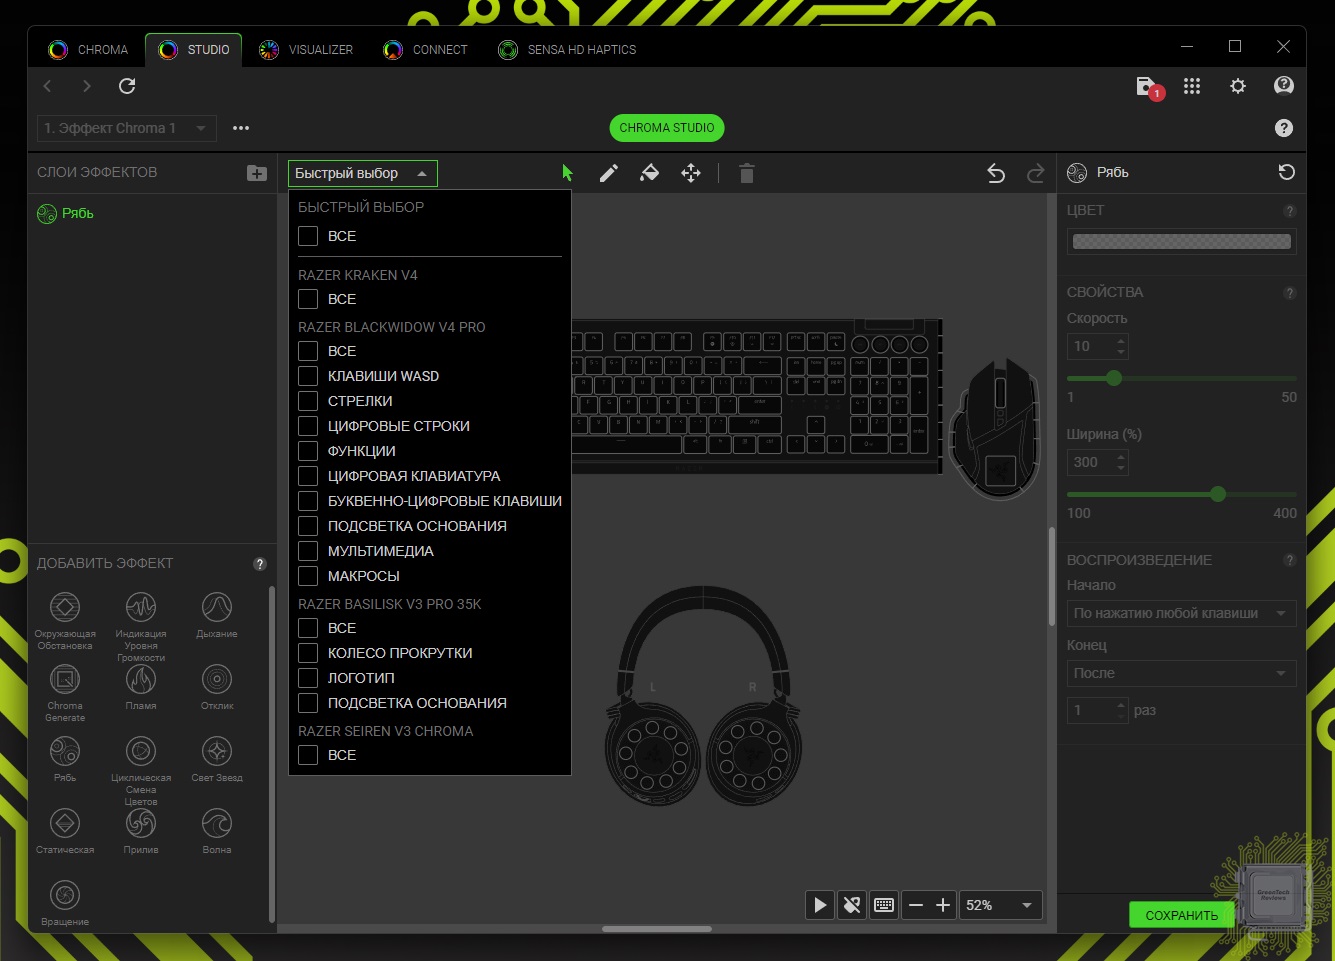Open the Начало trigger dropdown
The image size is (1335, 961).
[1181, 613]
